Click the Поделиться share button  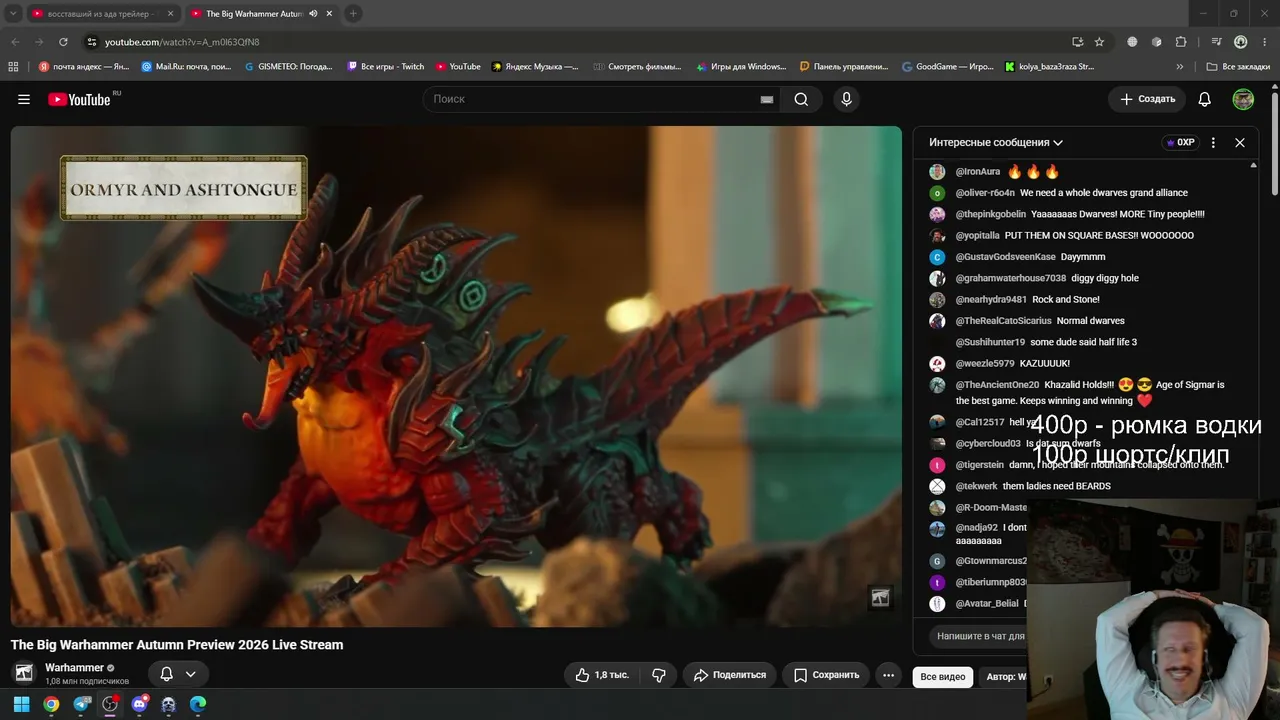pyautogui.click(x=730, y=675)
